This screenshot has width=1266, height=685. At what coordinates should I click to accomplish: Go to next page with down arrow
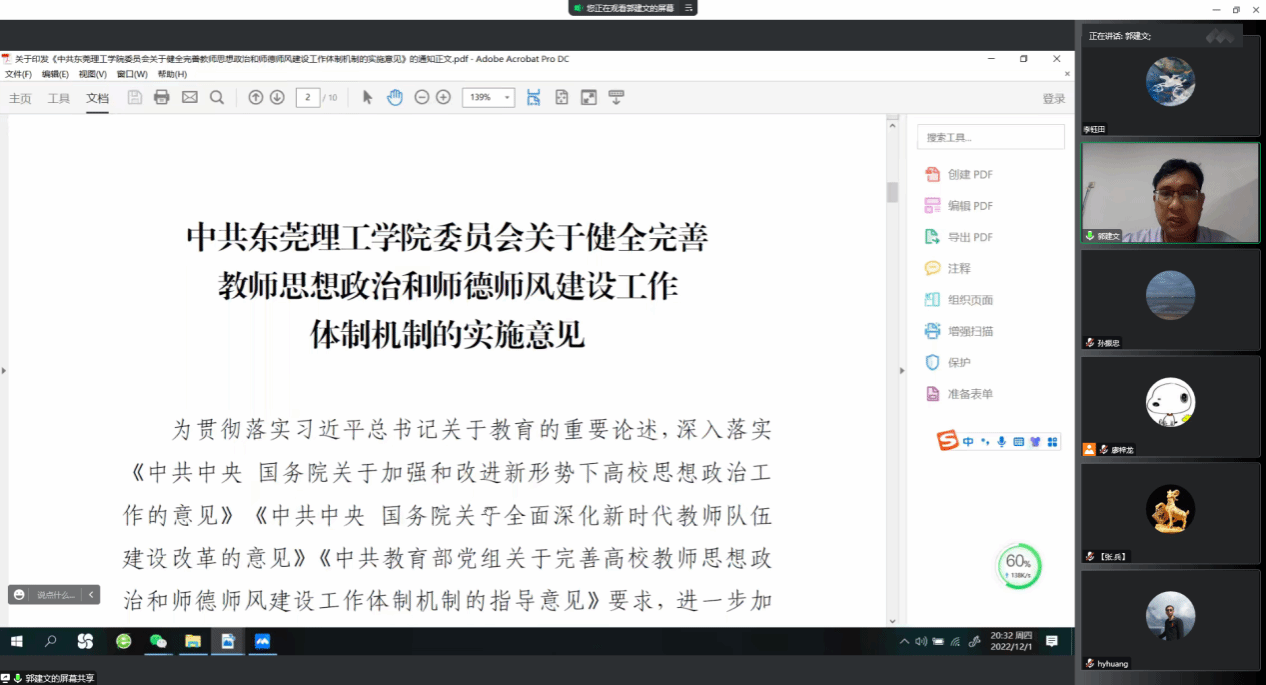pyautogui.click(x=277, y=97)
